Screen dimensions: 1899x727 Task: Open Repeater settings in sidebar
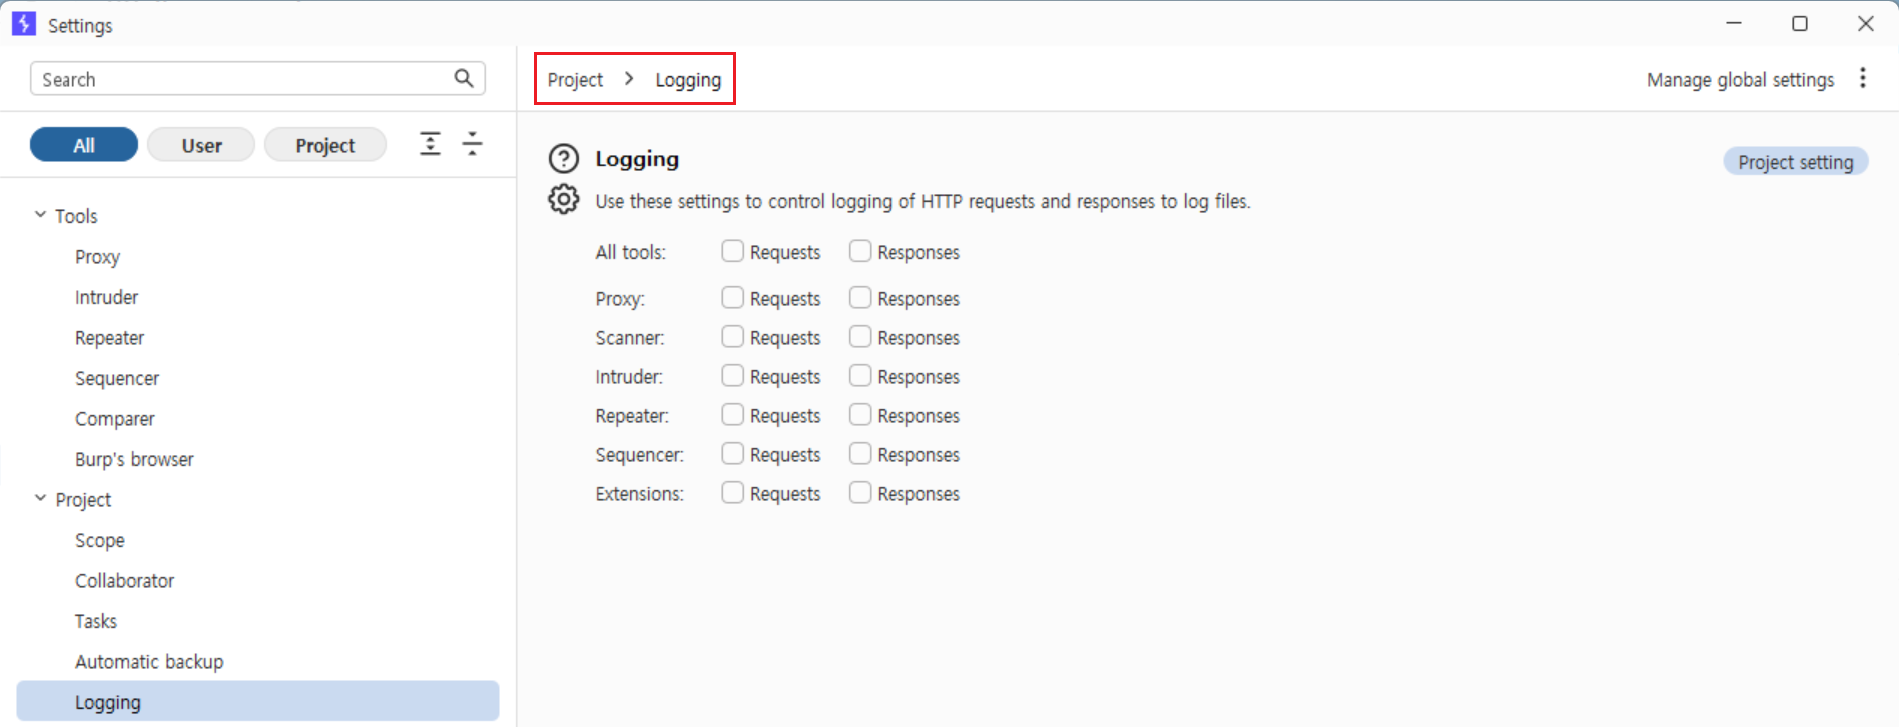(109, 338)
